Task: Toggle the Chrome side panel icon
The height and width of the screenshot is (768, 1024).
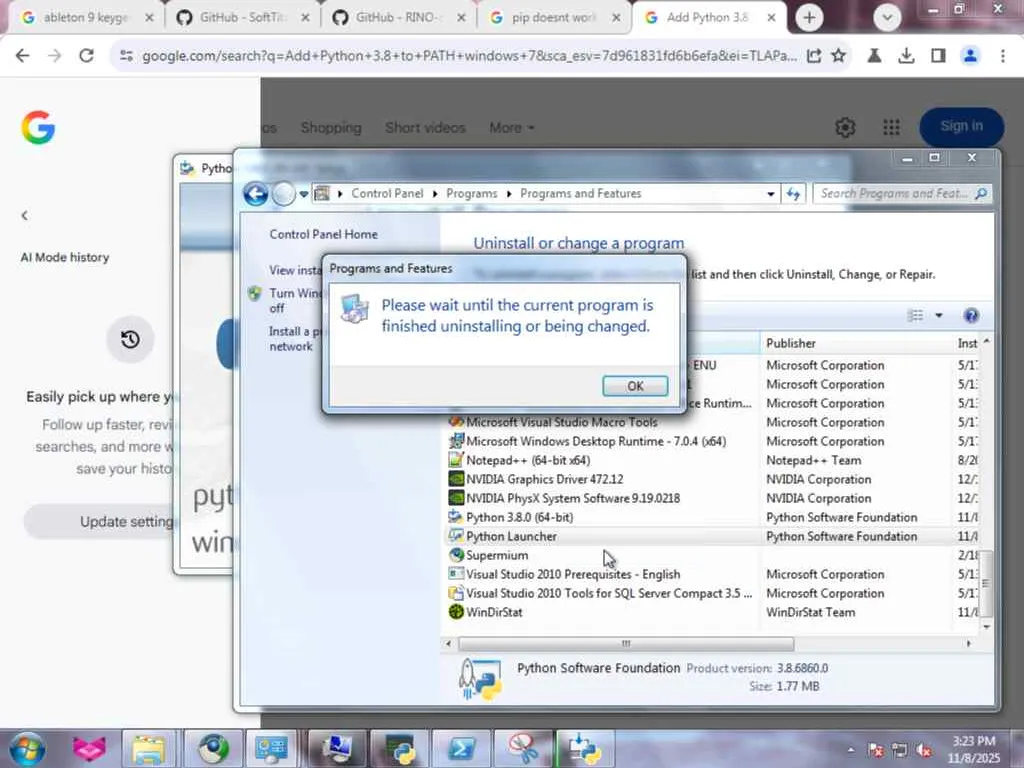Action: click(x=938, y=56)
